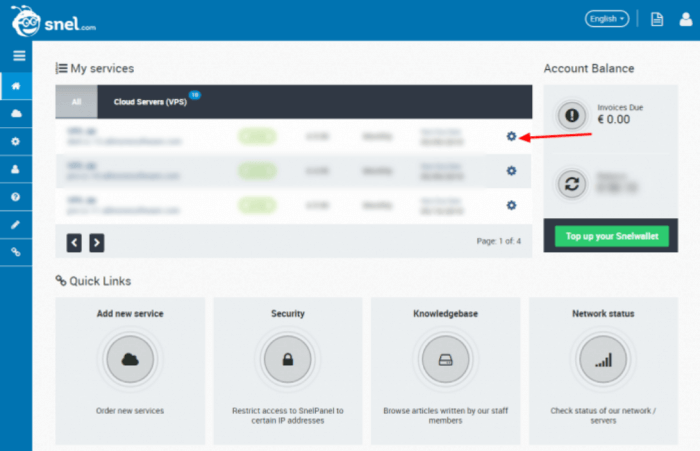
Task: Click the account avatar in top header
Action: pos(682,19)
